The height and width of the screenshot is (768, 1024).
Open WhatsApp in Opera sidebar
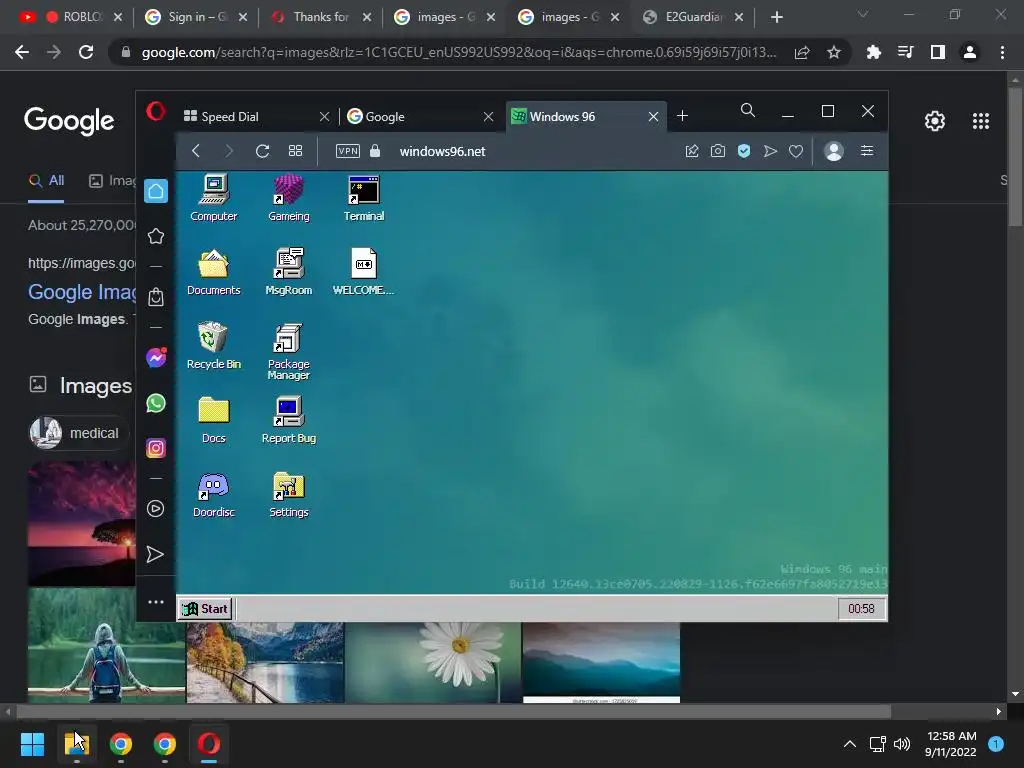155,403
